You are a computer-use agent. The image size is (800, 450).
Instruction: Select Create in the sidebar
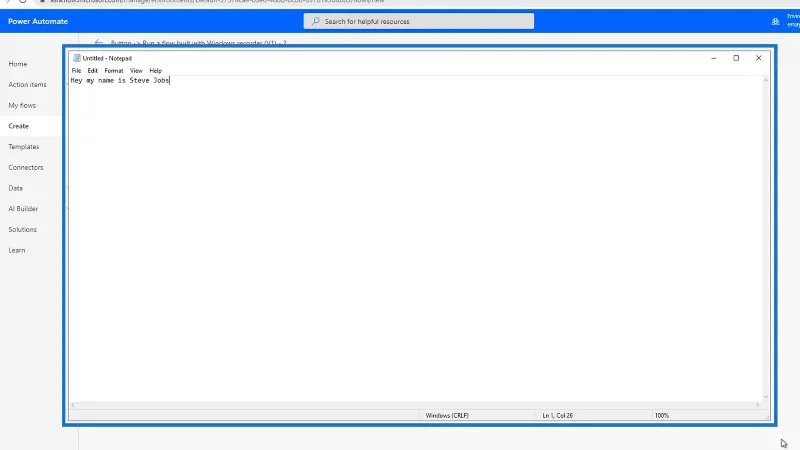[18, 126]
